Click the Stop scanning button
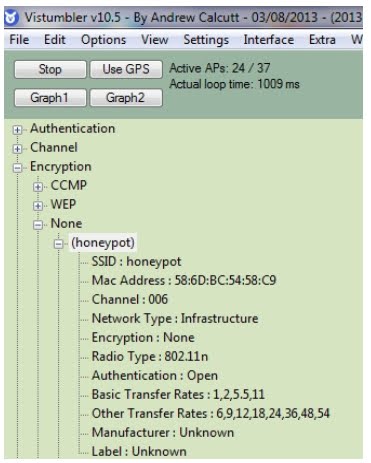The height and width of the screenshot is (463, 371). point(50,69)
